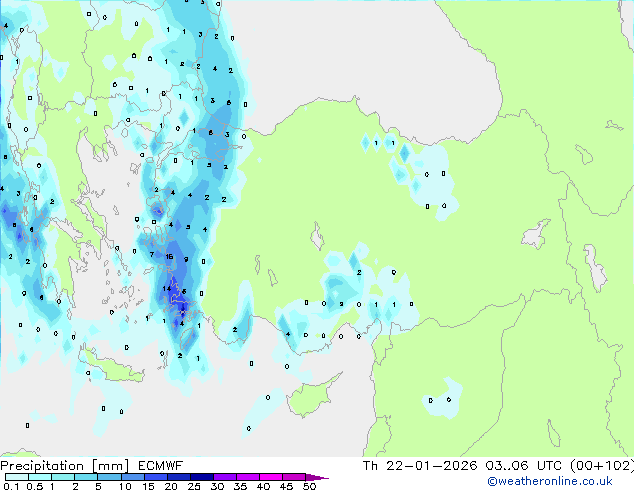Click the '50' legend scale label
The width and height of the screenshot is (634, 490).
pyautogui.click(x=309, y=486)
